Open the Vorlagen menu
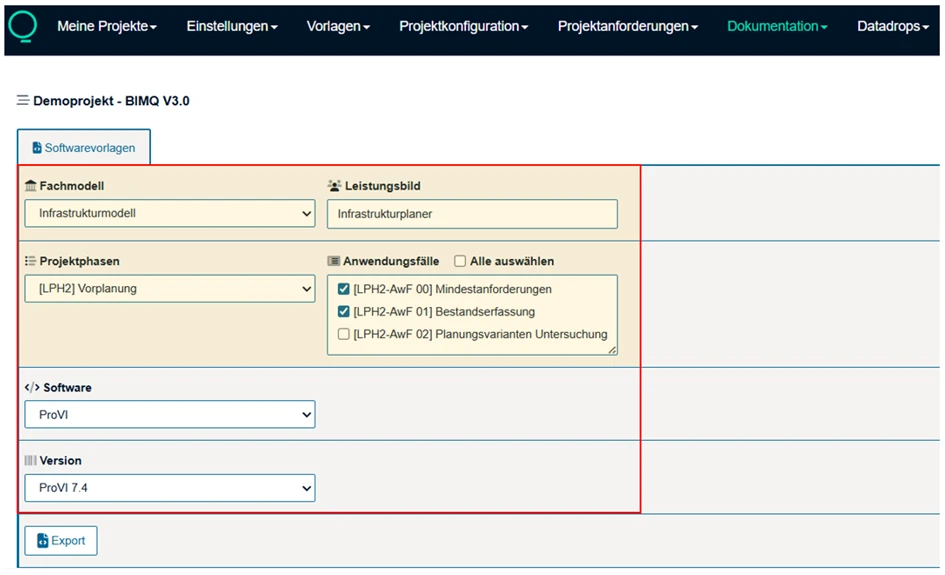The image size is (945, 575). point(338,27)
